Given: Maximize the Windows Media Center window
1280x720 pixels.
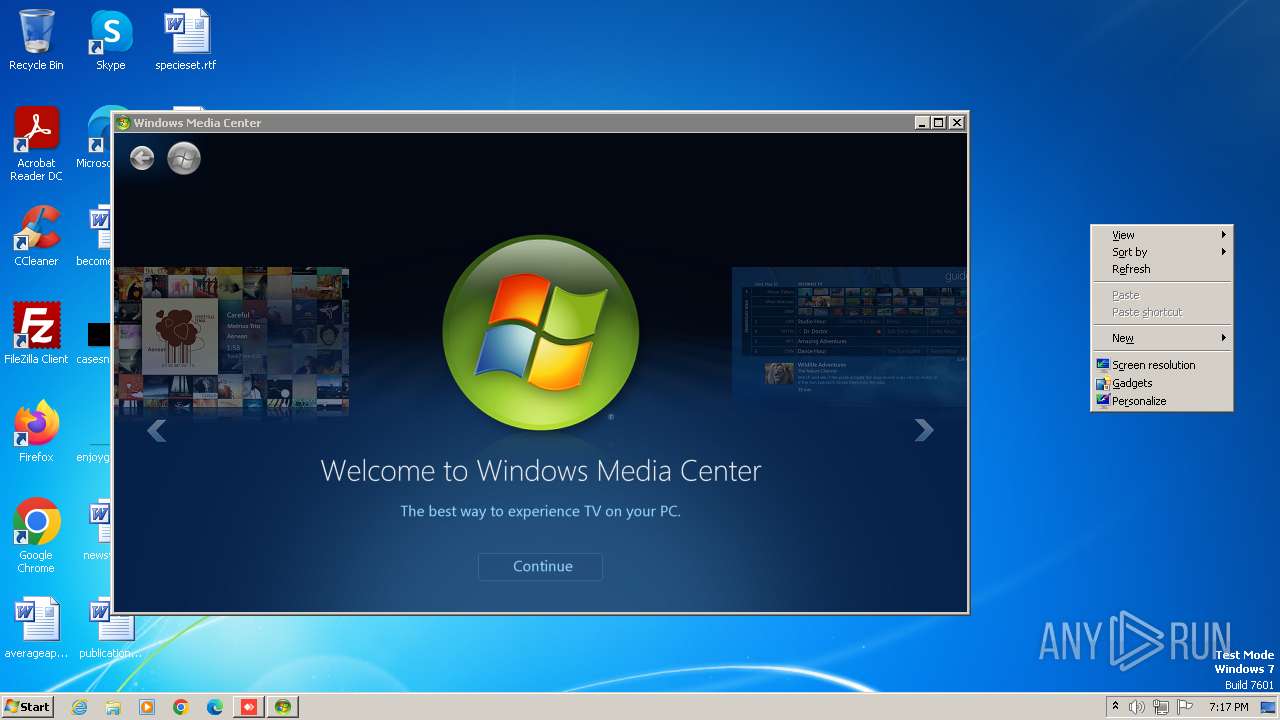Looking at the screenshot, I should pos(938,122).
